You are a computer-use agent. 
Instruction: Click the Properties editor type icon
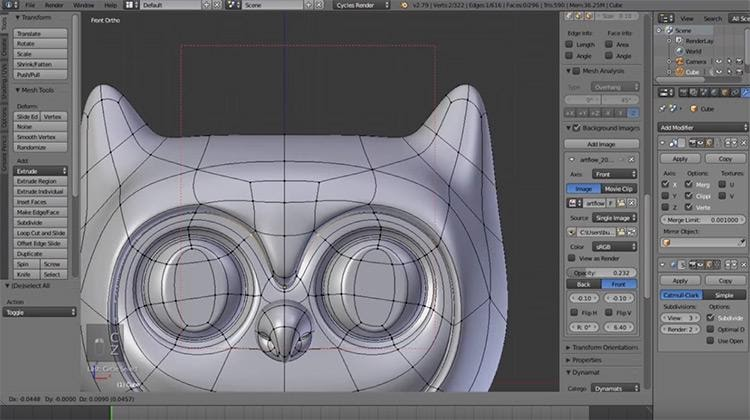click(666, 92)
